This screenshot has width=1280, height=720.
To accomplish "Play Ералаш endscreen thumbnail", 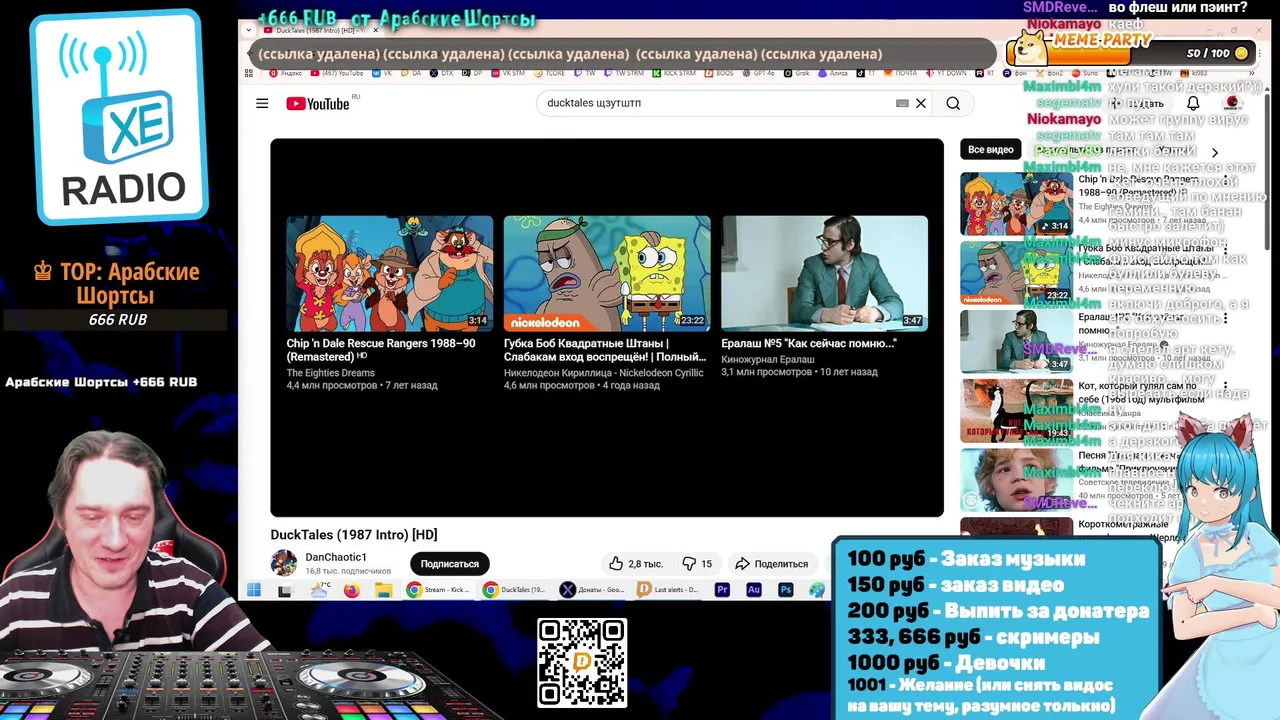I will (x=825, y=273).
